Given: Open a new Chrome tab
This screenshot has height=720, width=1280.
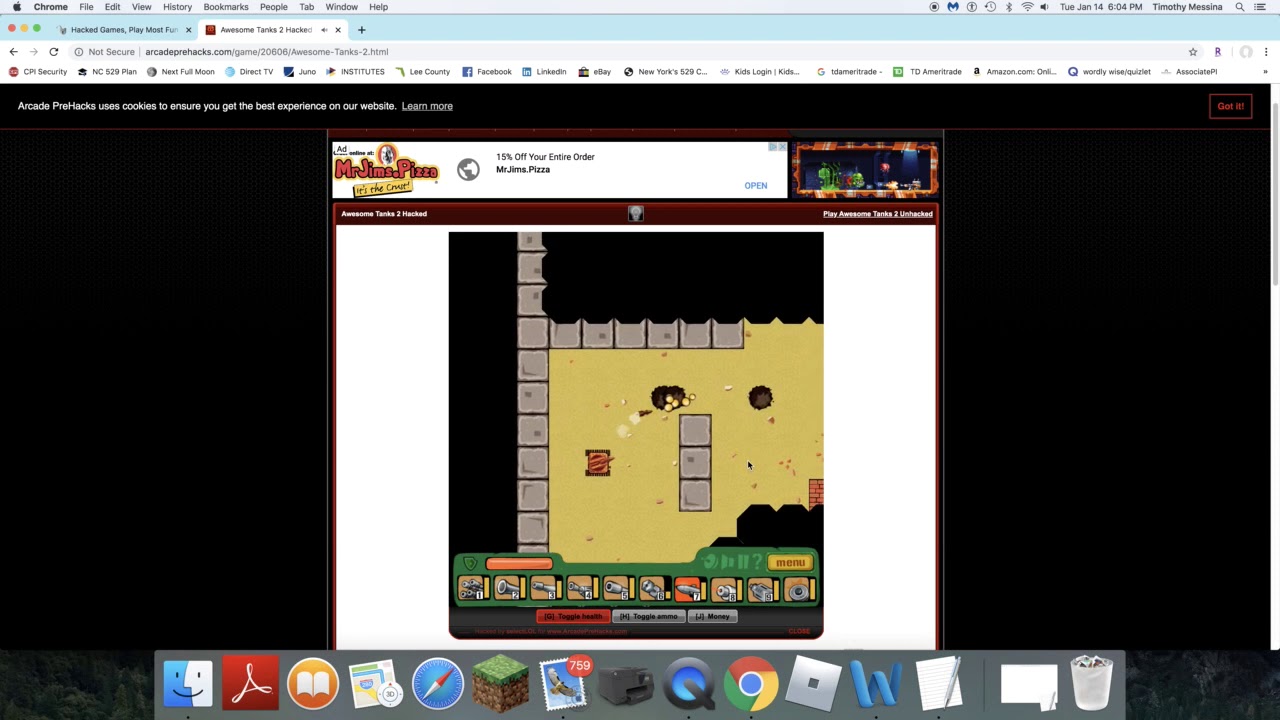Looking at the screenshot, I should click(362, 30).
